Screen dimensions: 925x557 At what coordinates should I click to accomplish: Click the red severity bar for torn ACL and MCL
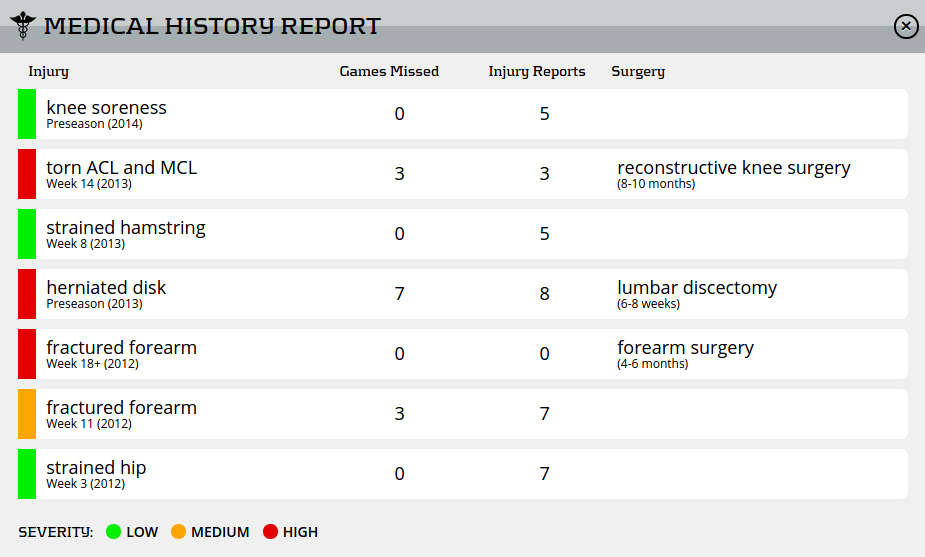pyautogui.click(x=27, y=174)
